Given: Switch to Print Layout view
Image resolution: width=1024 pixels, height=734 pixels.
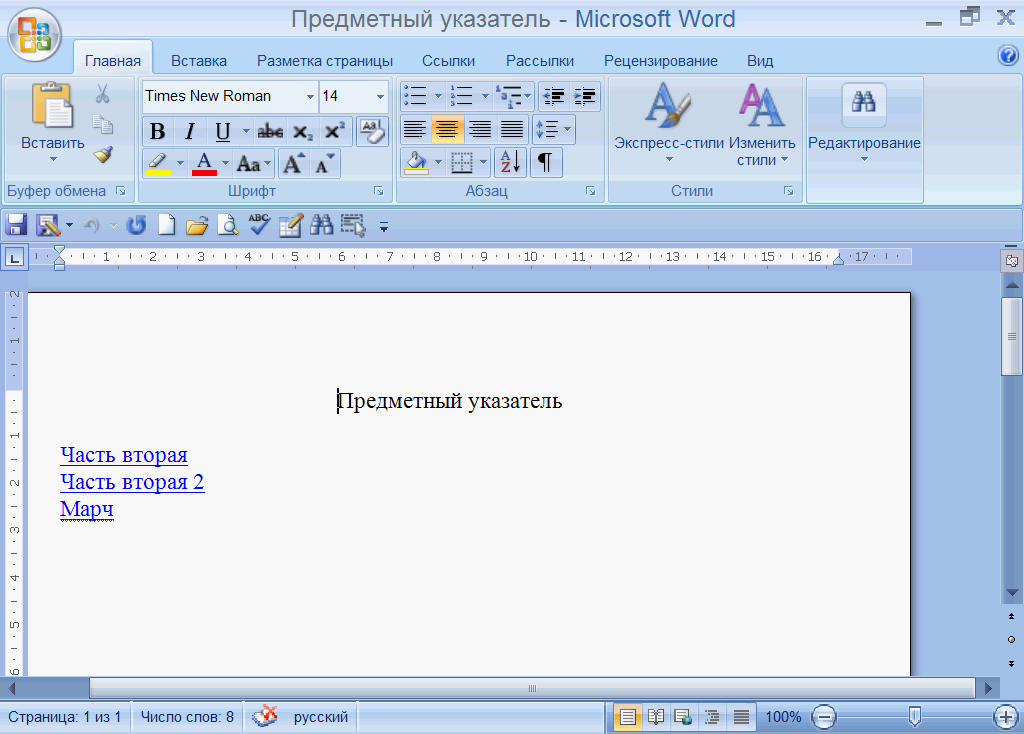Looking at the screenshot, I should (628, 717).
